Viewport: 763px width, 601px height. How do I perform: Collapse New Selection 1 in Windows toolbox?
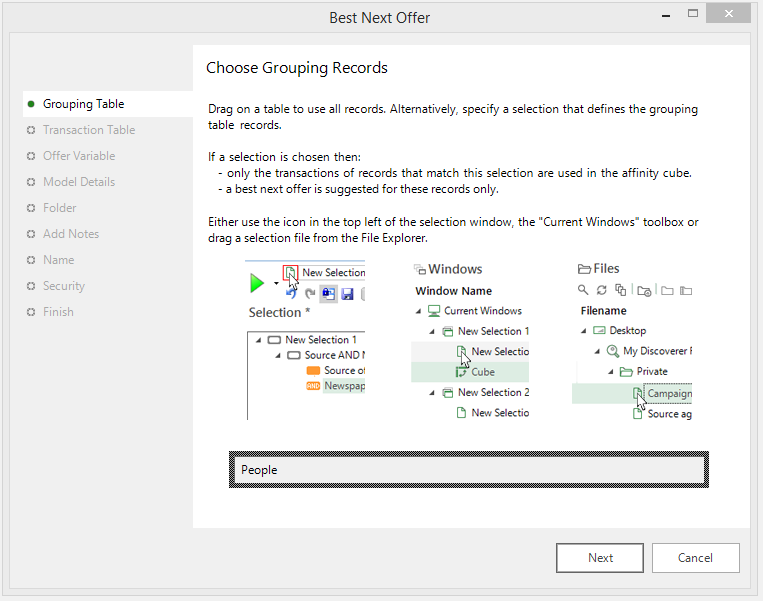click(x=432, y=332)
